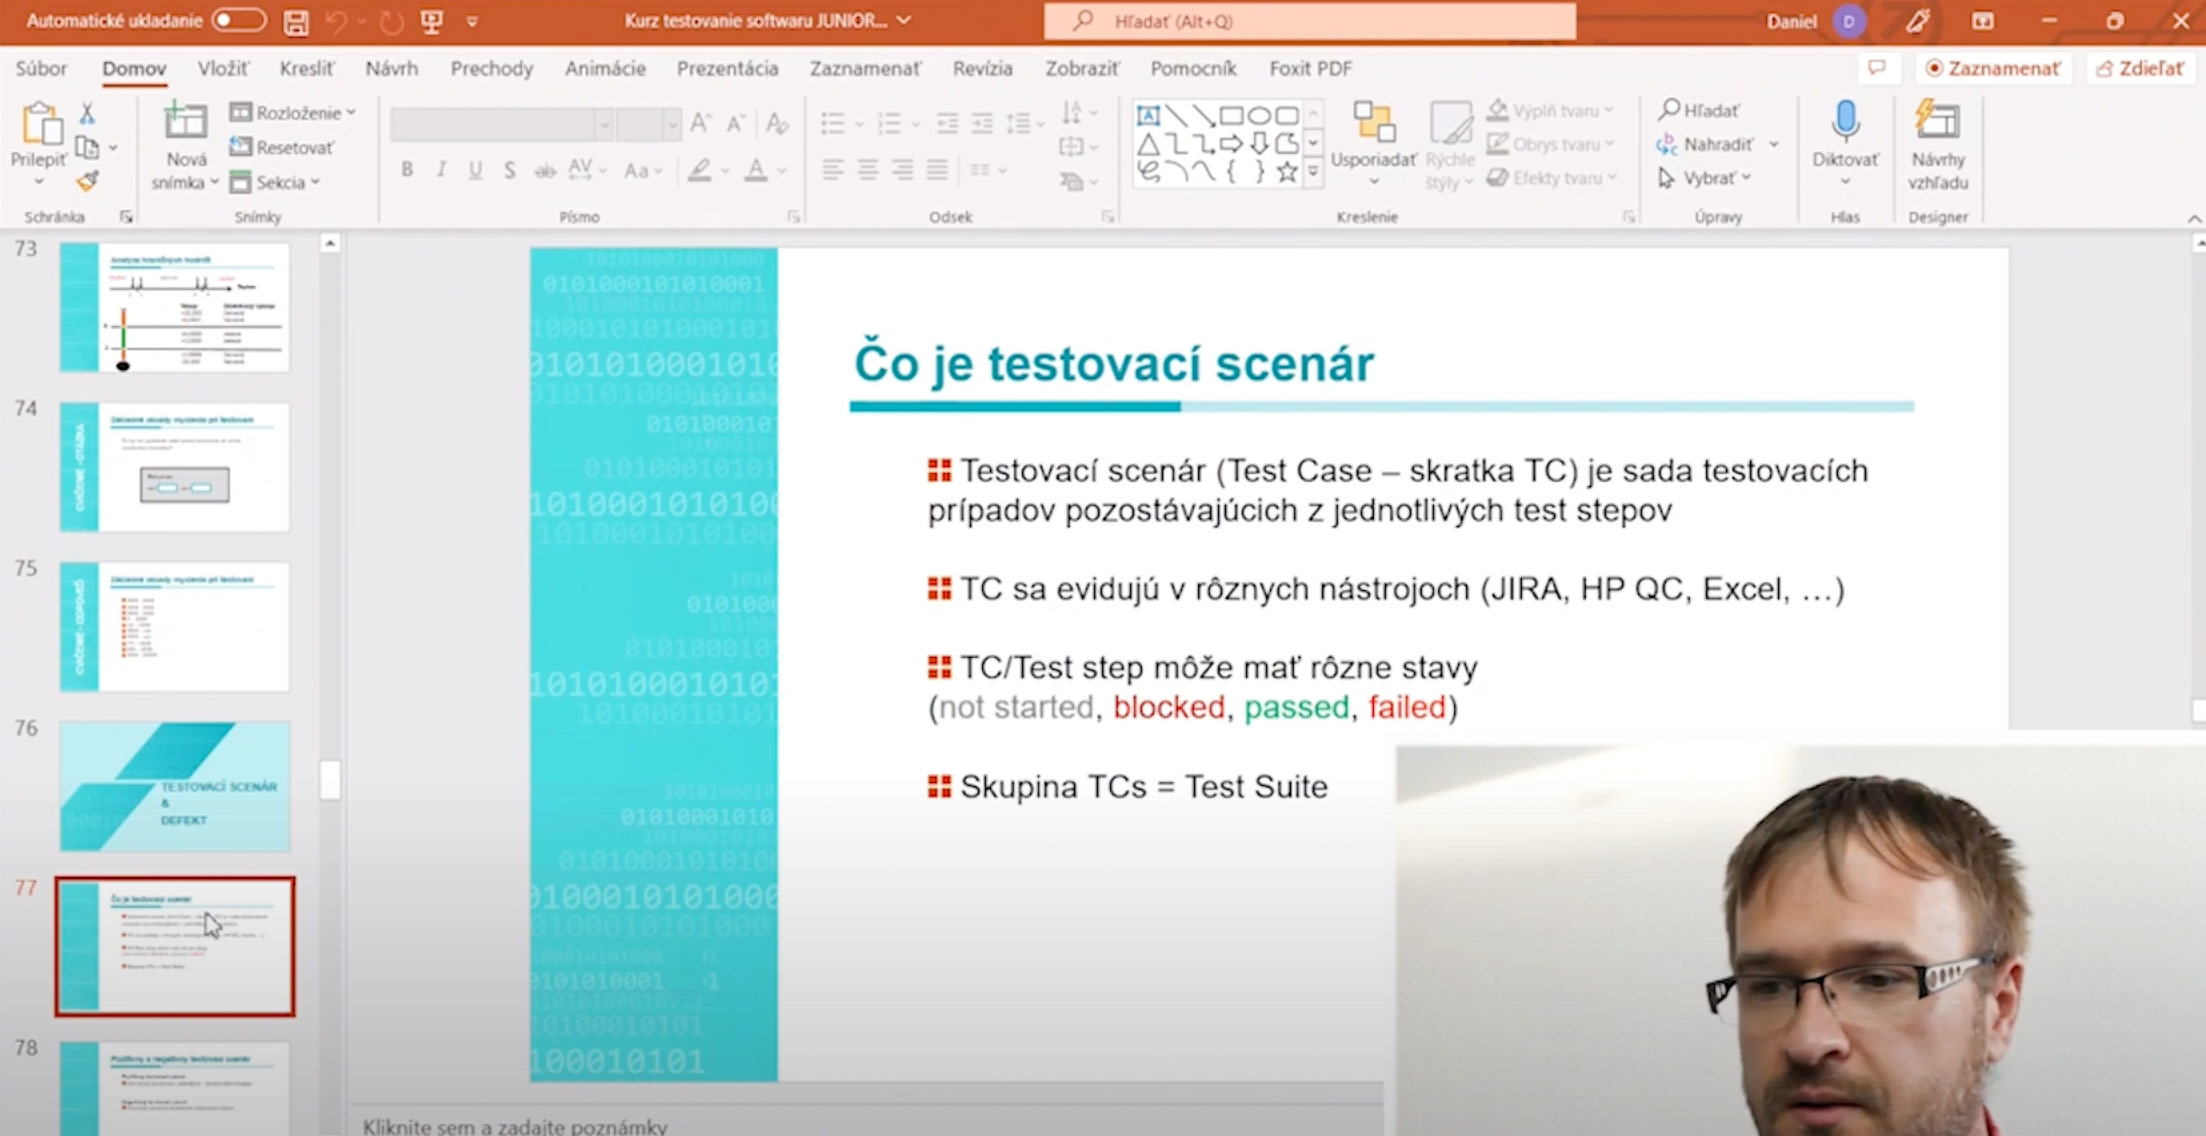Image resolution: width=2206 pixels, height=1136 pixels.
Task: Increase font size icon
Action: pyautogui.click(x=700, y=123)
